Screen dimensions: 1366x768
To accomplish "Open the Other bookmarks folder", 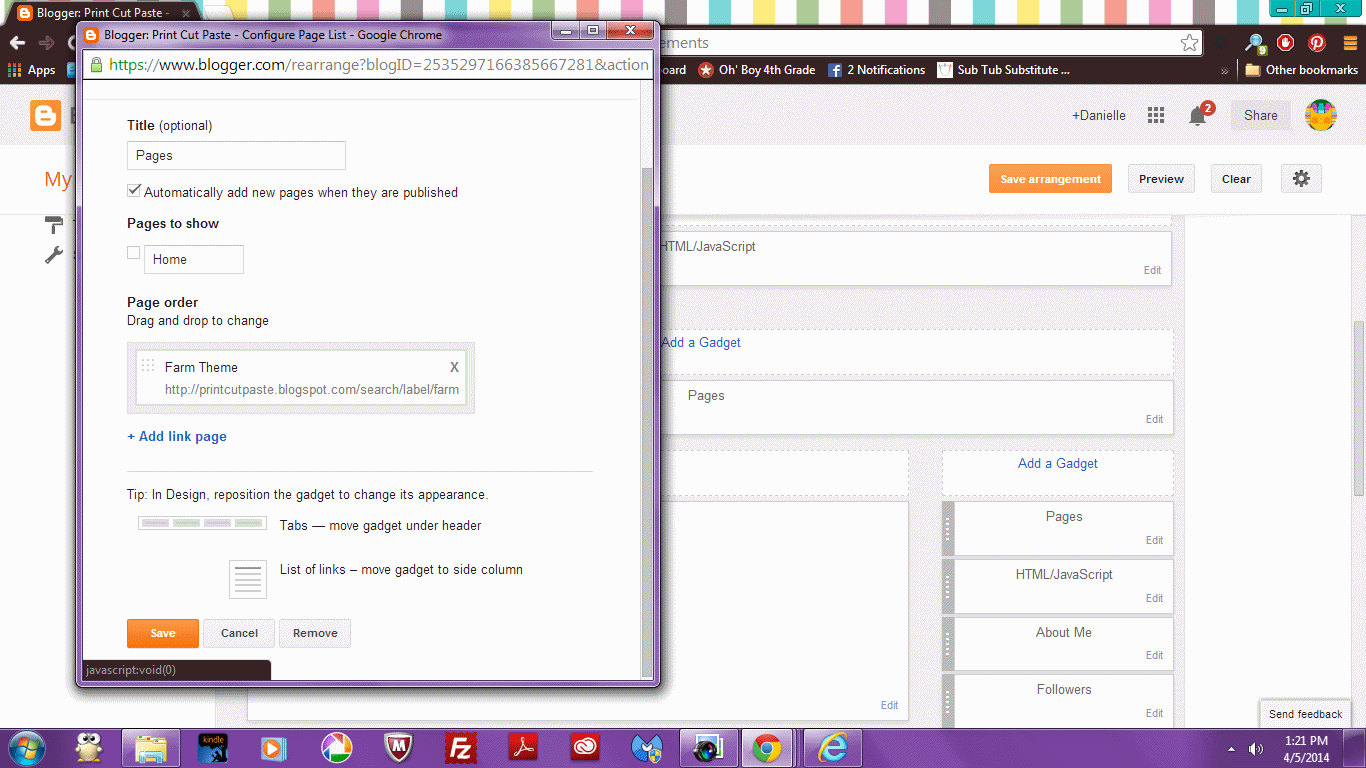I will click(x=1300, y=70).
